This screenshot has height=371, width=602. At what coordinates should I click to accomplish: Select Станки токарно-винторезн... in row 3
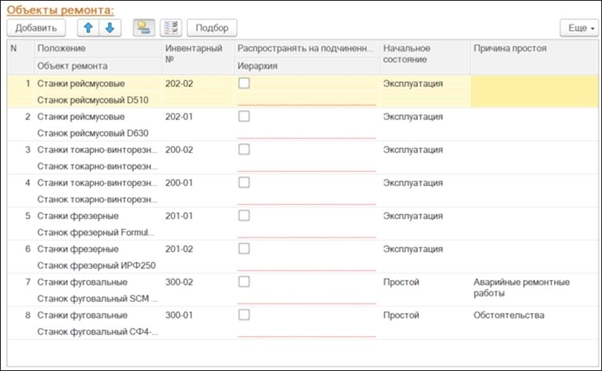(98, 149)
